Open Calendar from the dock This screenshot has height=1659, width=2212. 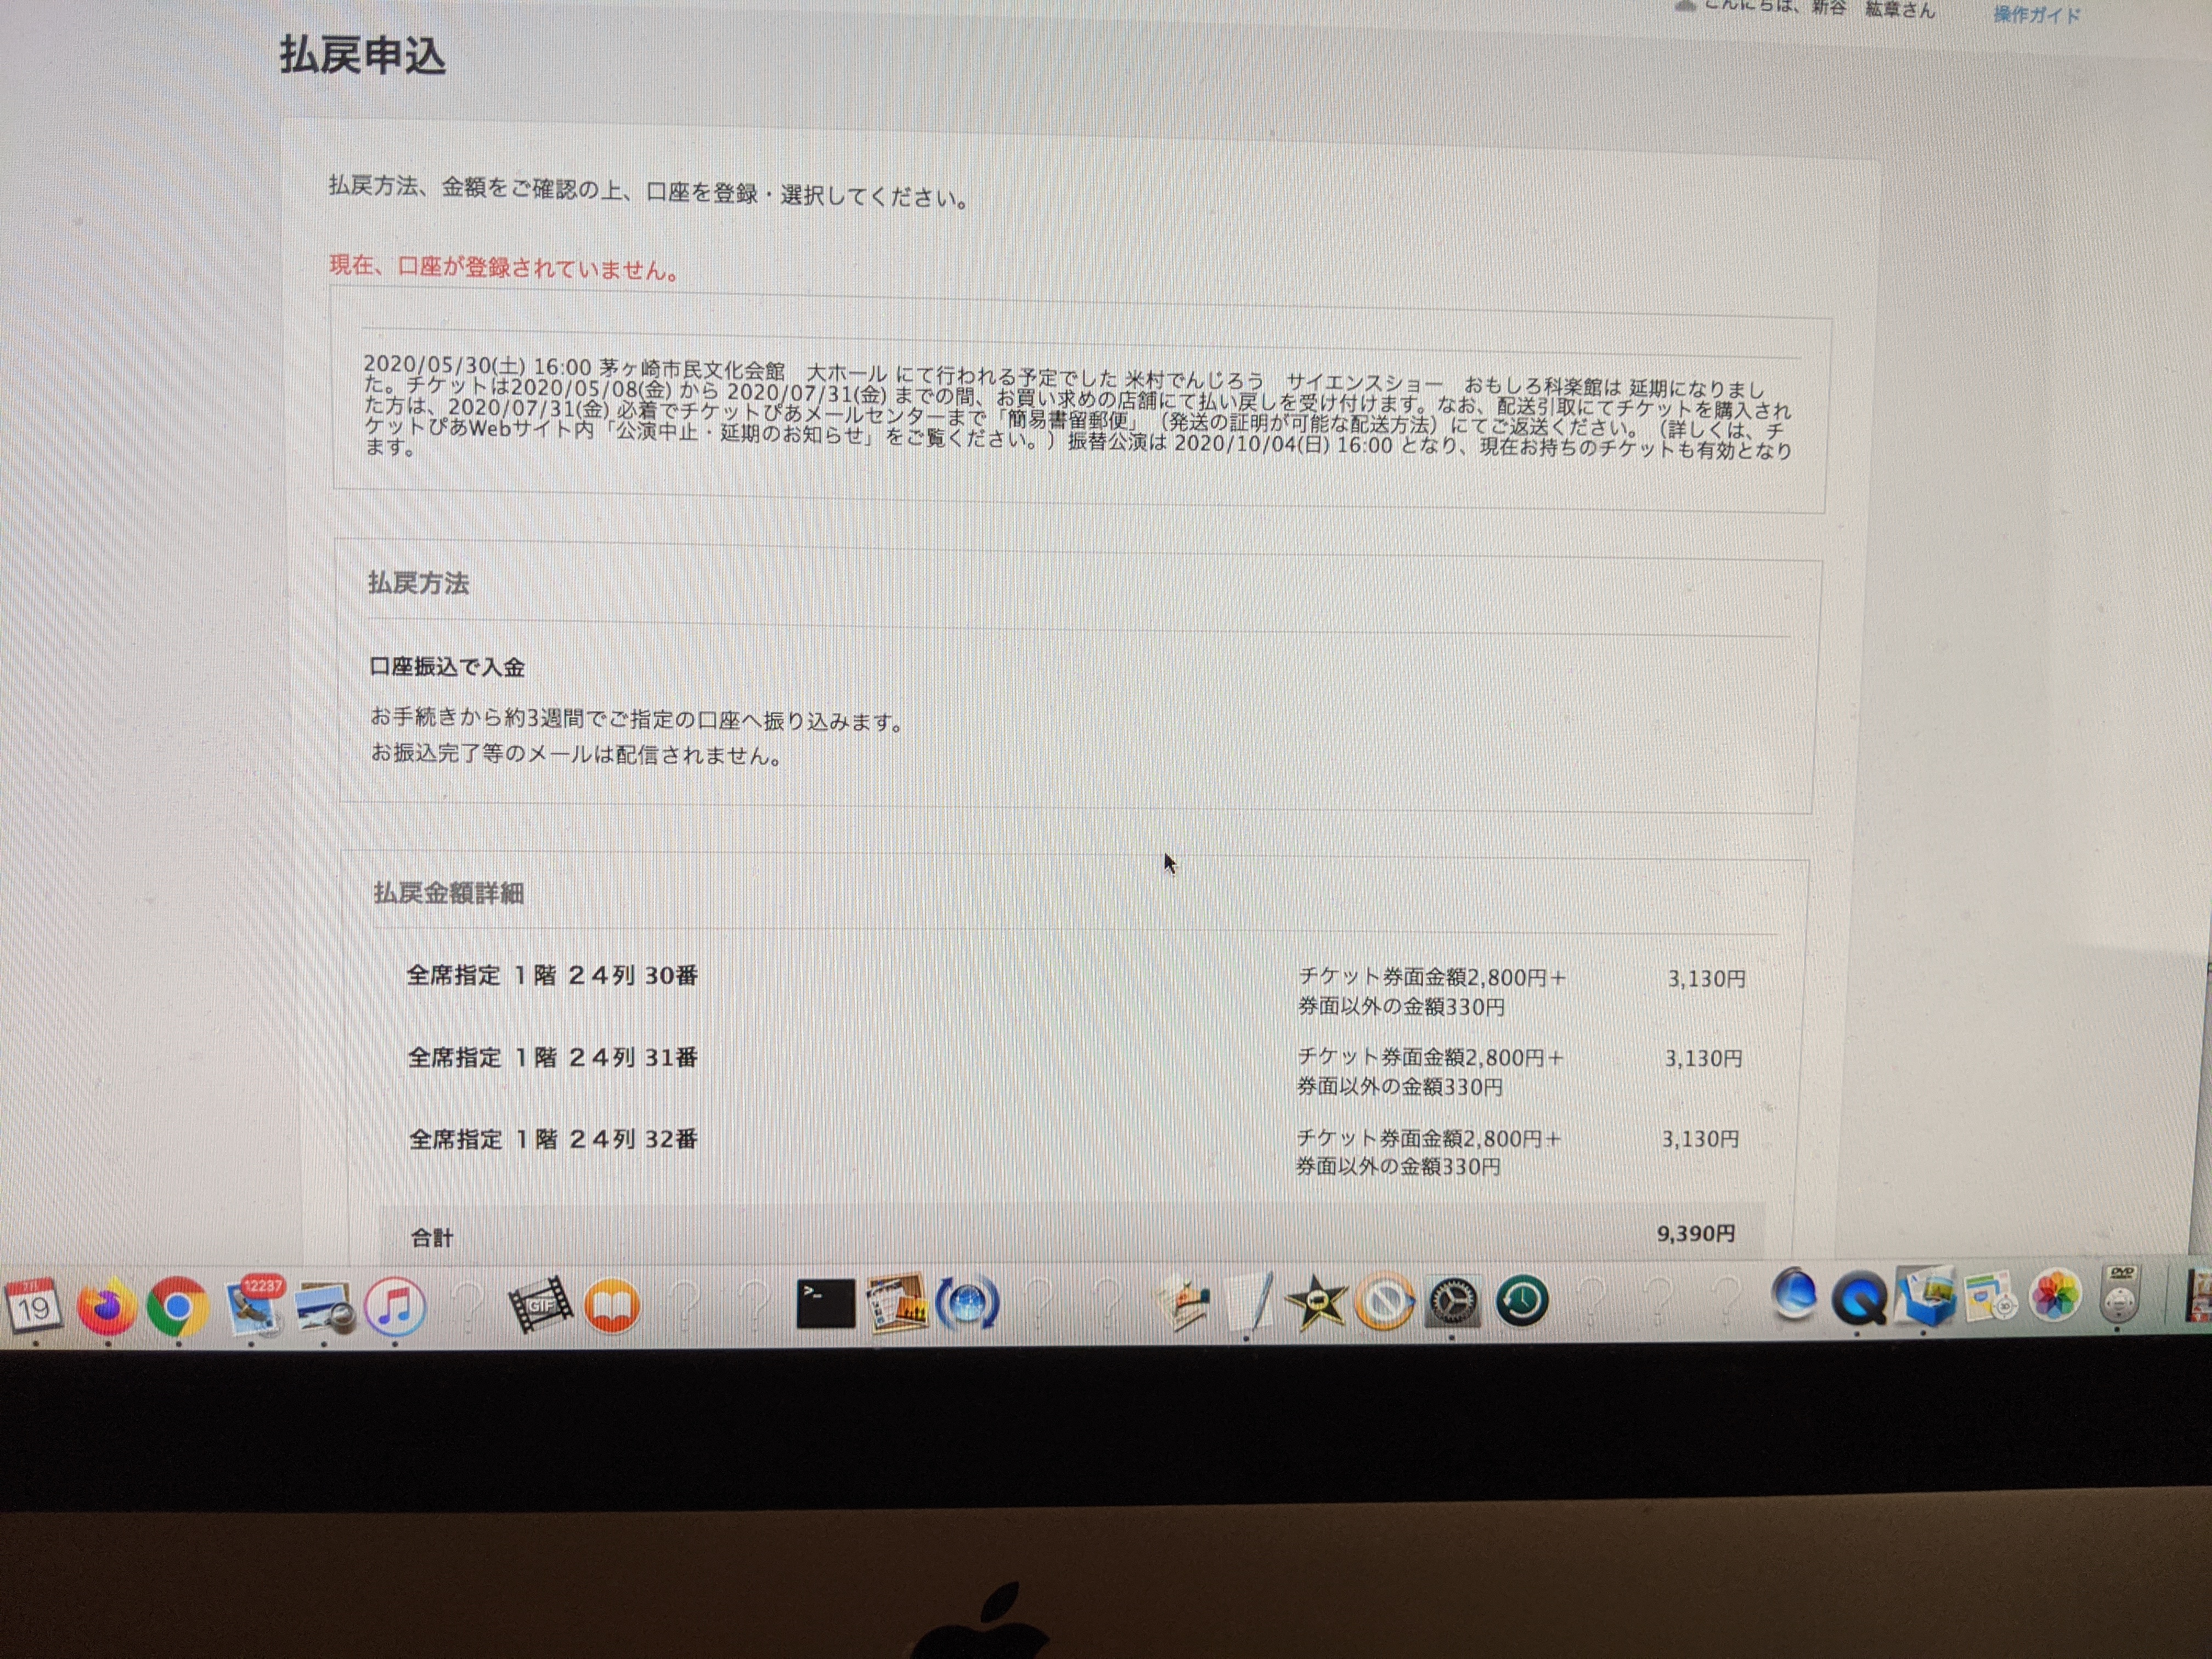(33, 1305)
